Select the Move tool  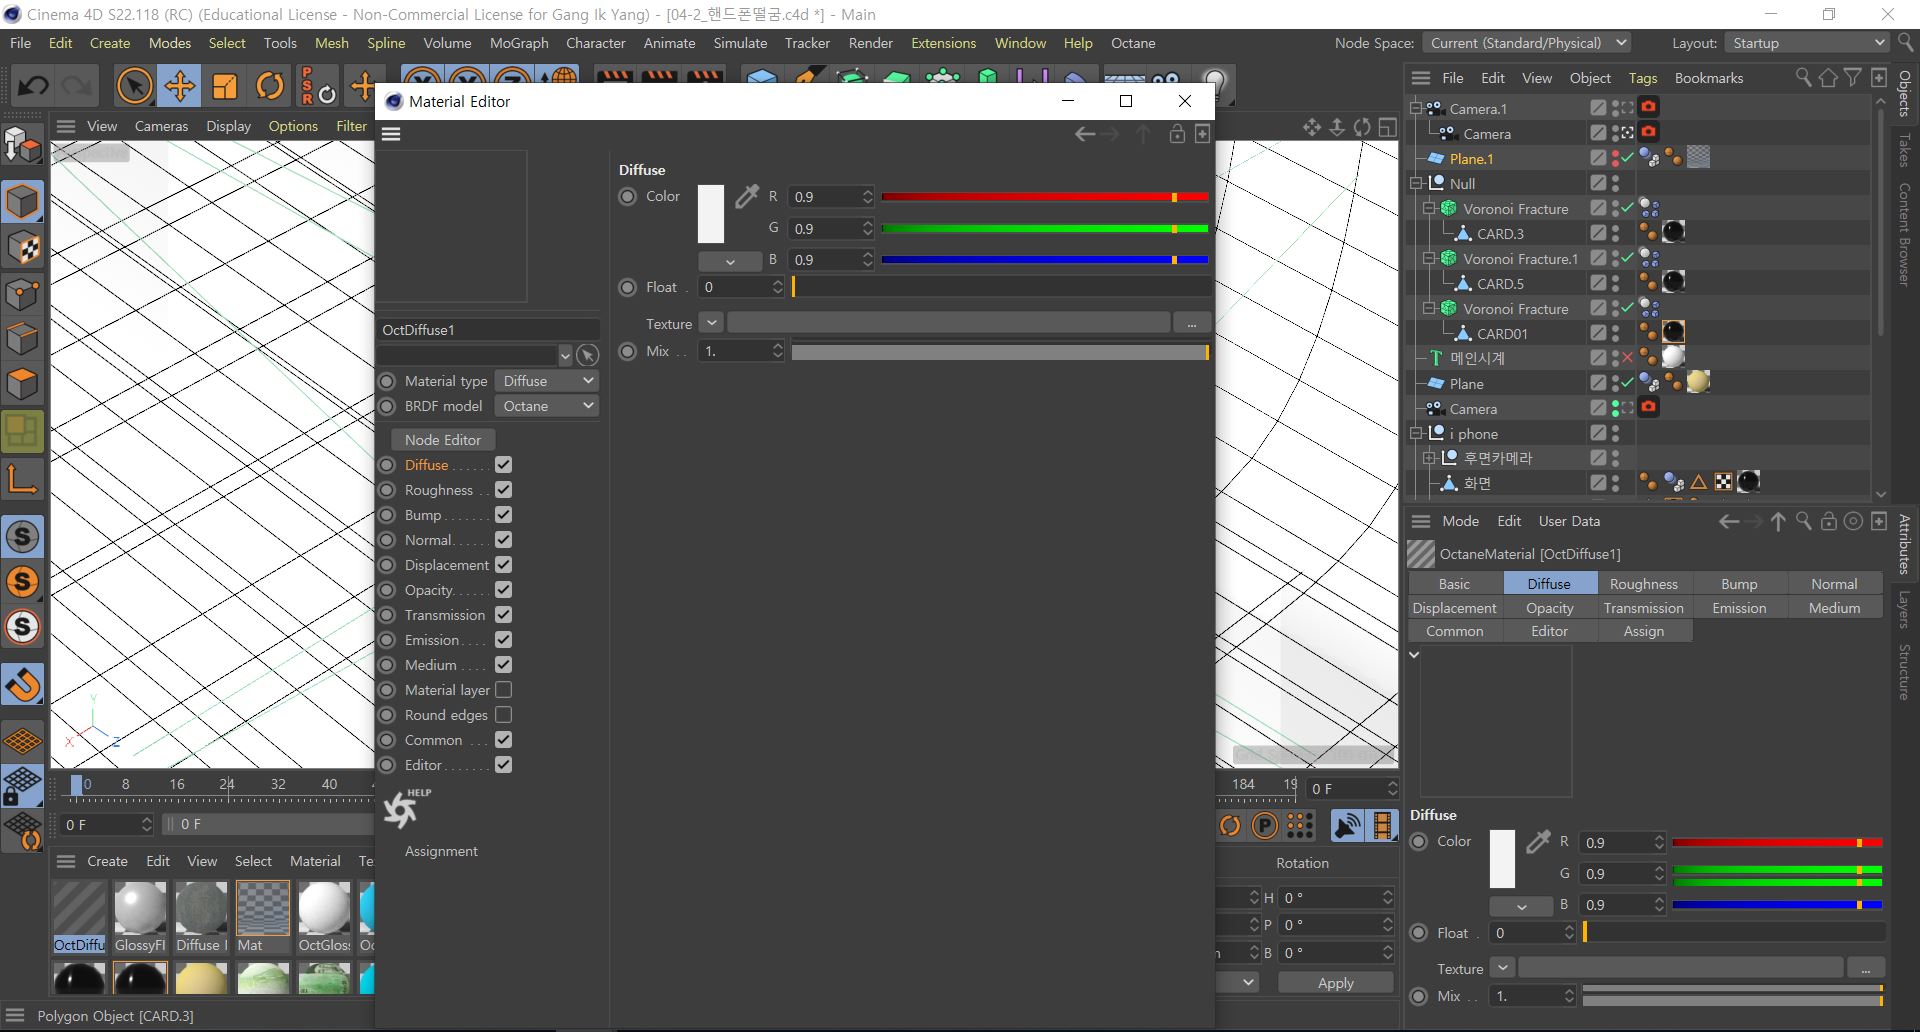coord(180,86)
